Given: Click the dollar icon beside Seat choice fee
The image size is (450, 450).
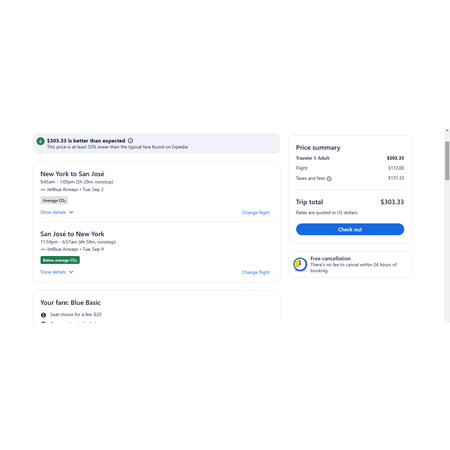Looking at the screenshot, I should point(43,315).
